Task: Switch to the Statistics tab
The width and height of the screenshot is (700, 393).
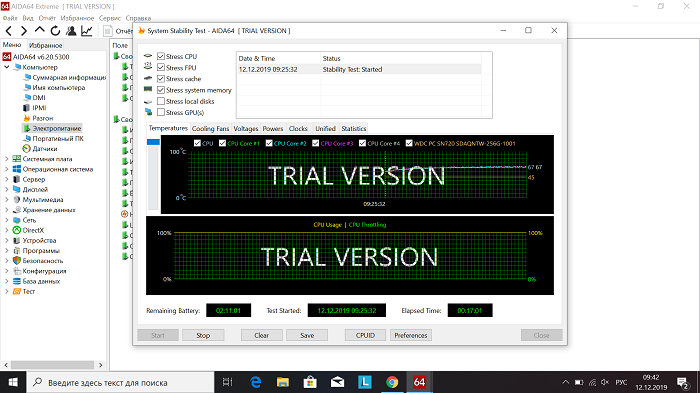Action: point(354,129)
